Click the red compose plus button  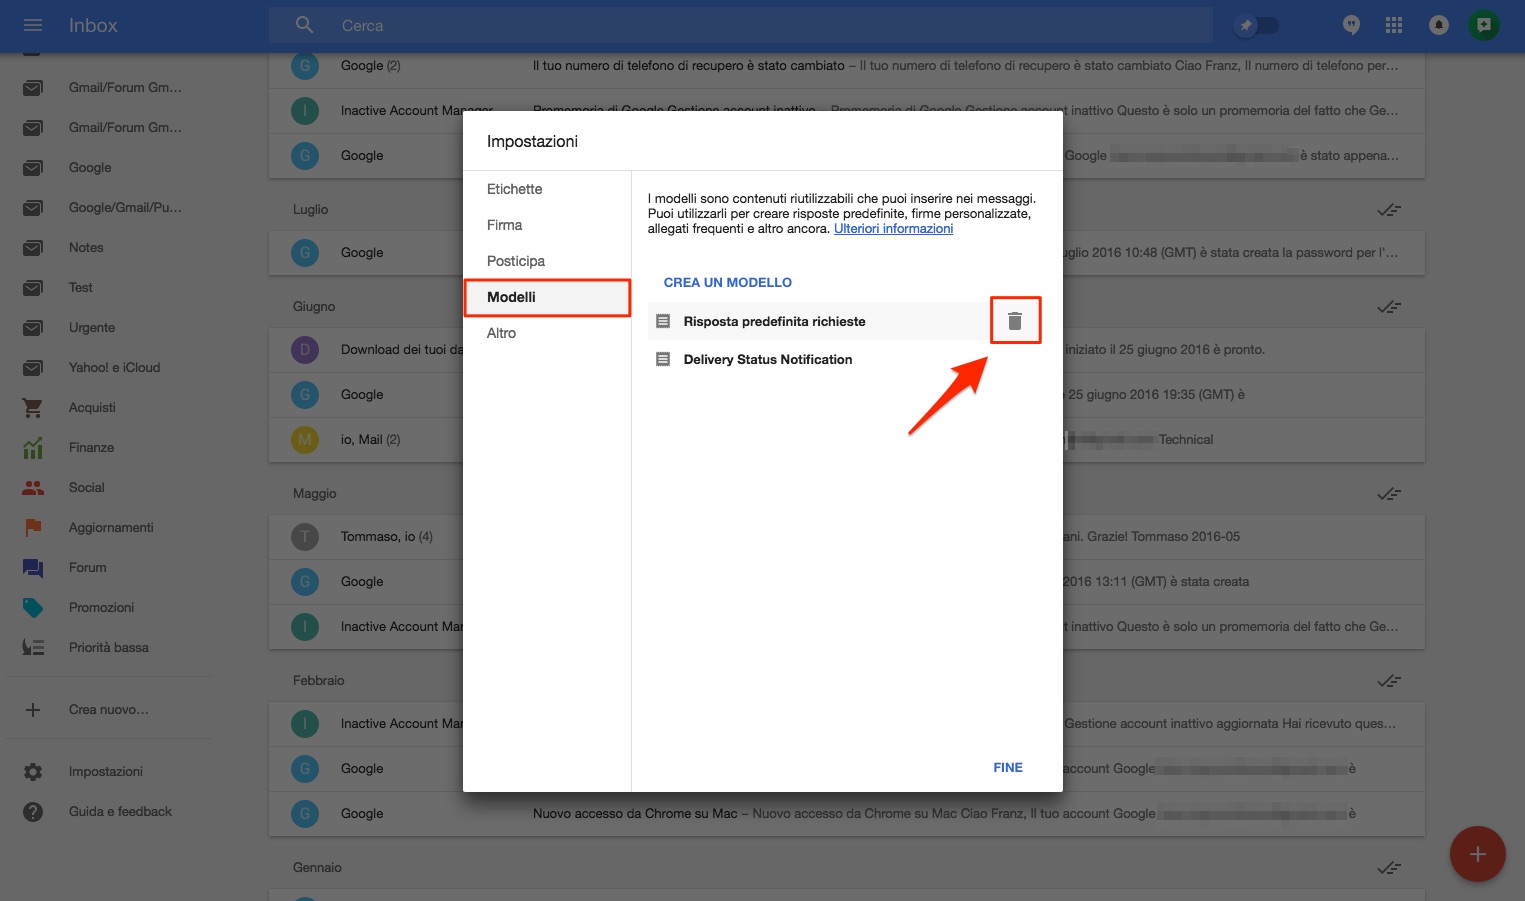1477,853
